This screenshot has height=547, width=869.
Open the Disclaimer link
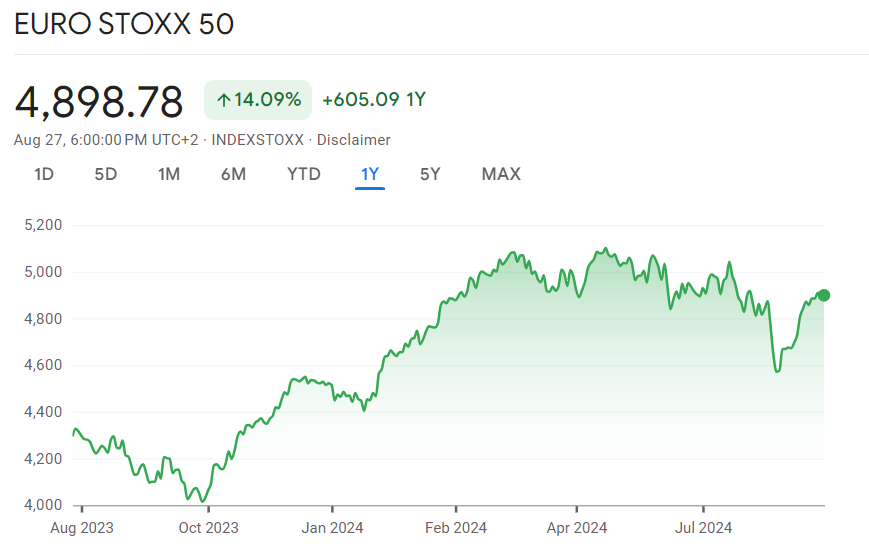point(354,140)
